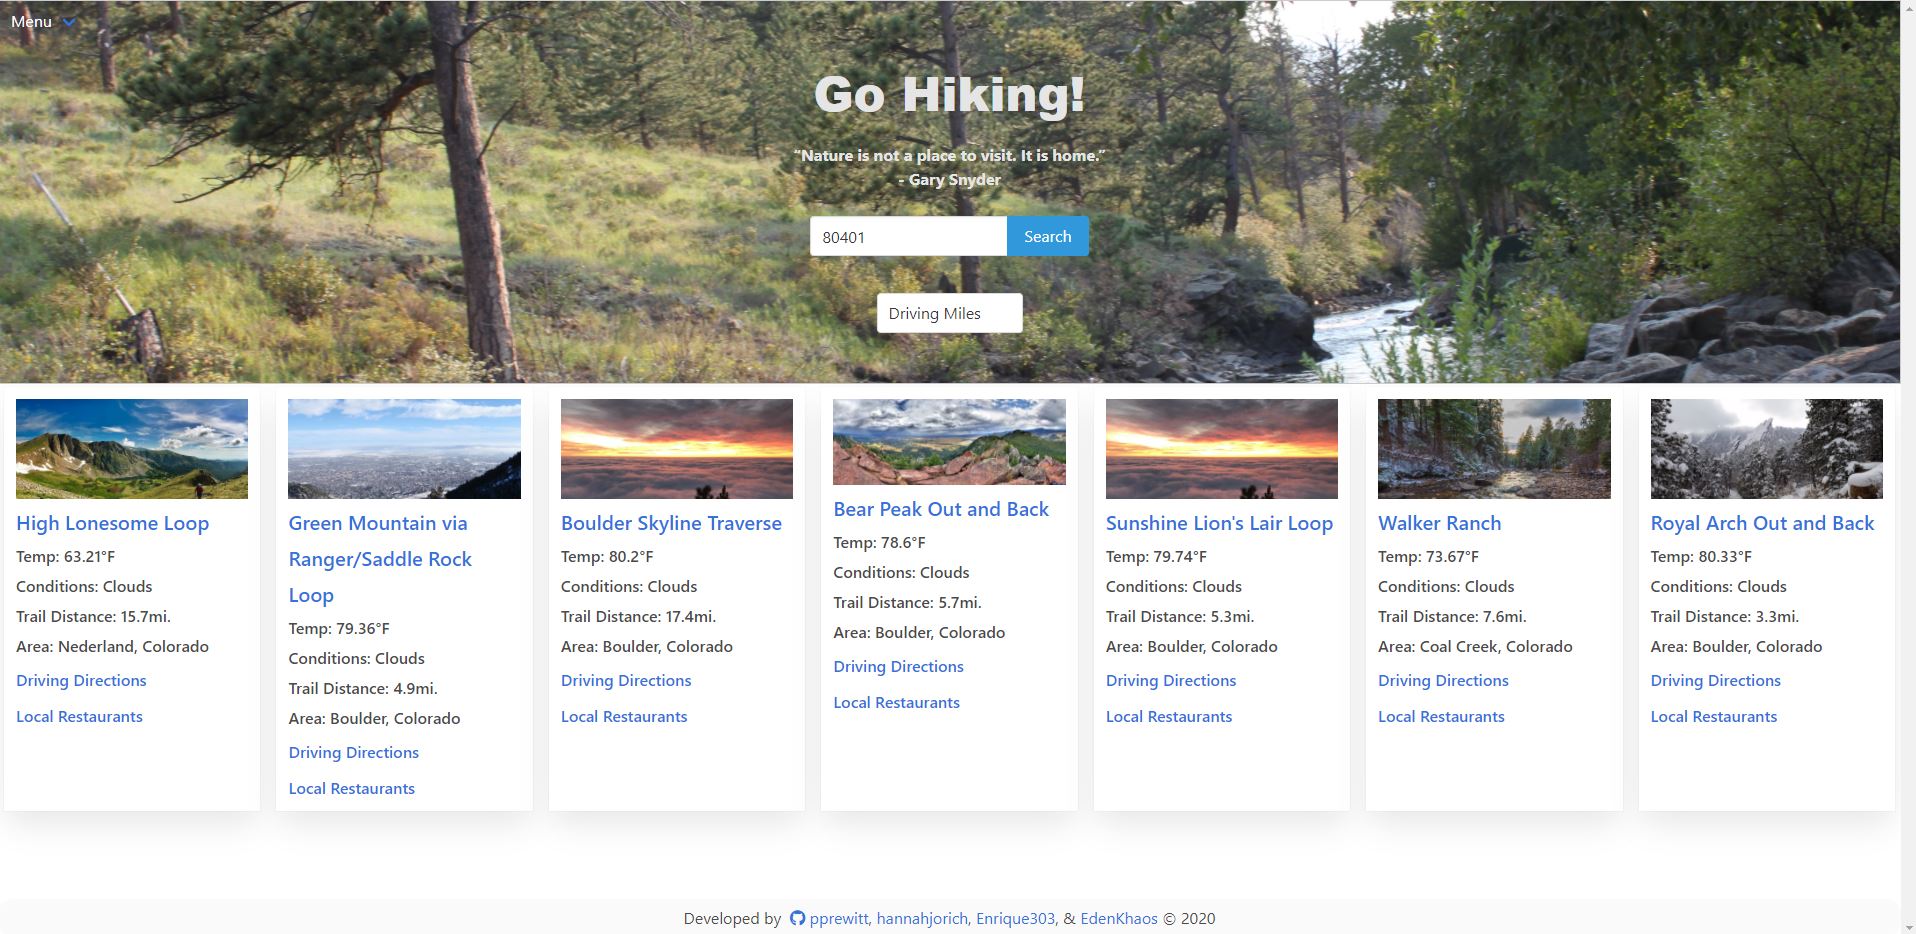Open Driving Directions for Bear Peak Out and Back

tap(898, 666)
